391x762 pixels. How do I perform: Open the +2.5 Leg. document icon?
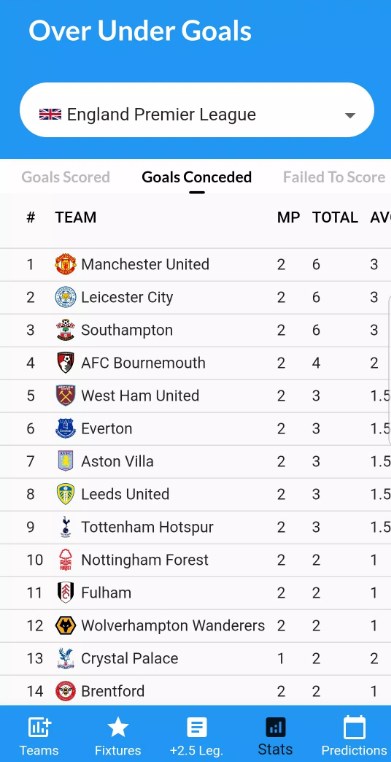click(197, 727)
